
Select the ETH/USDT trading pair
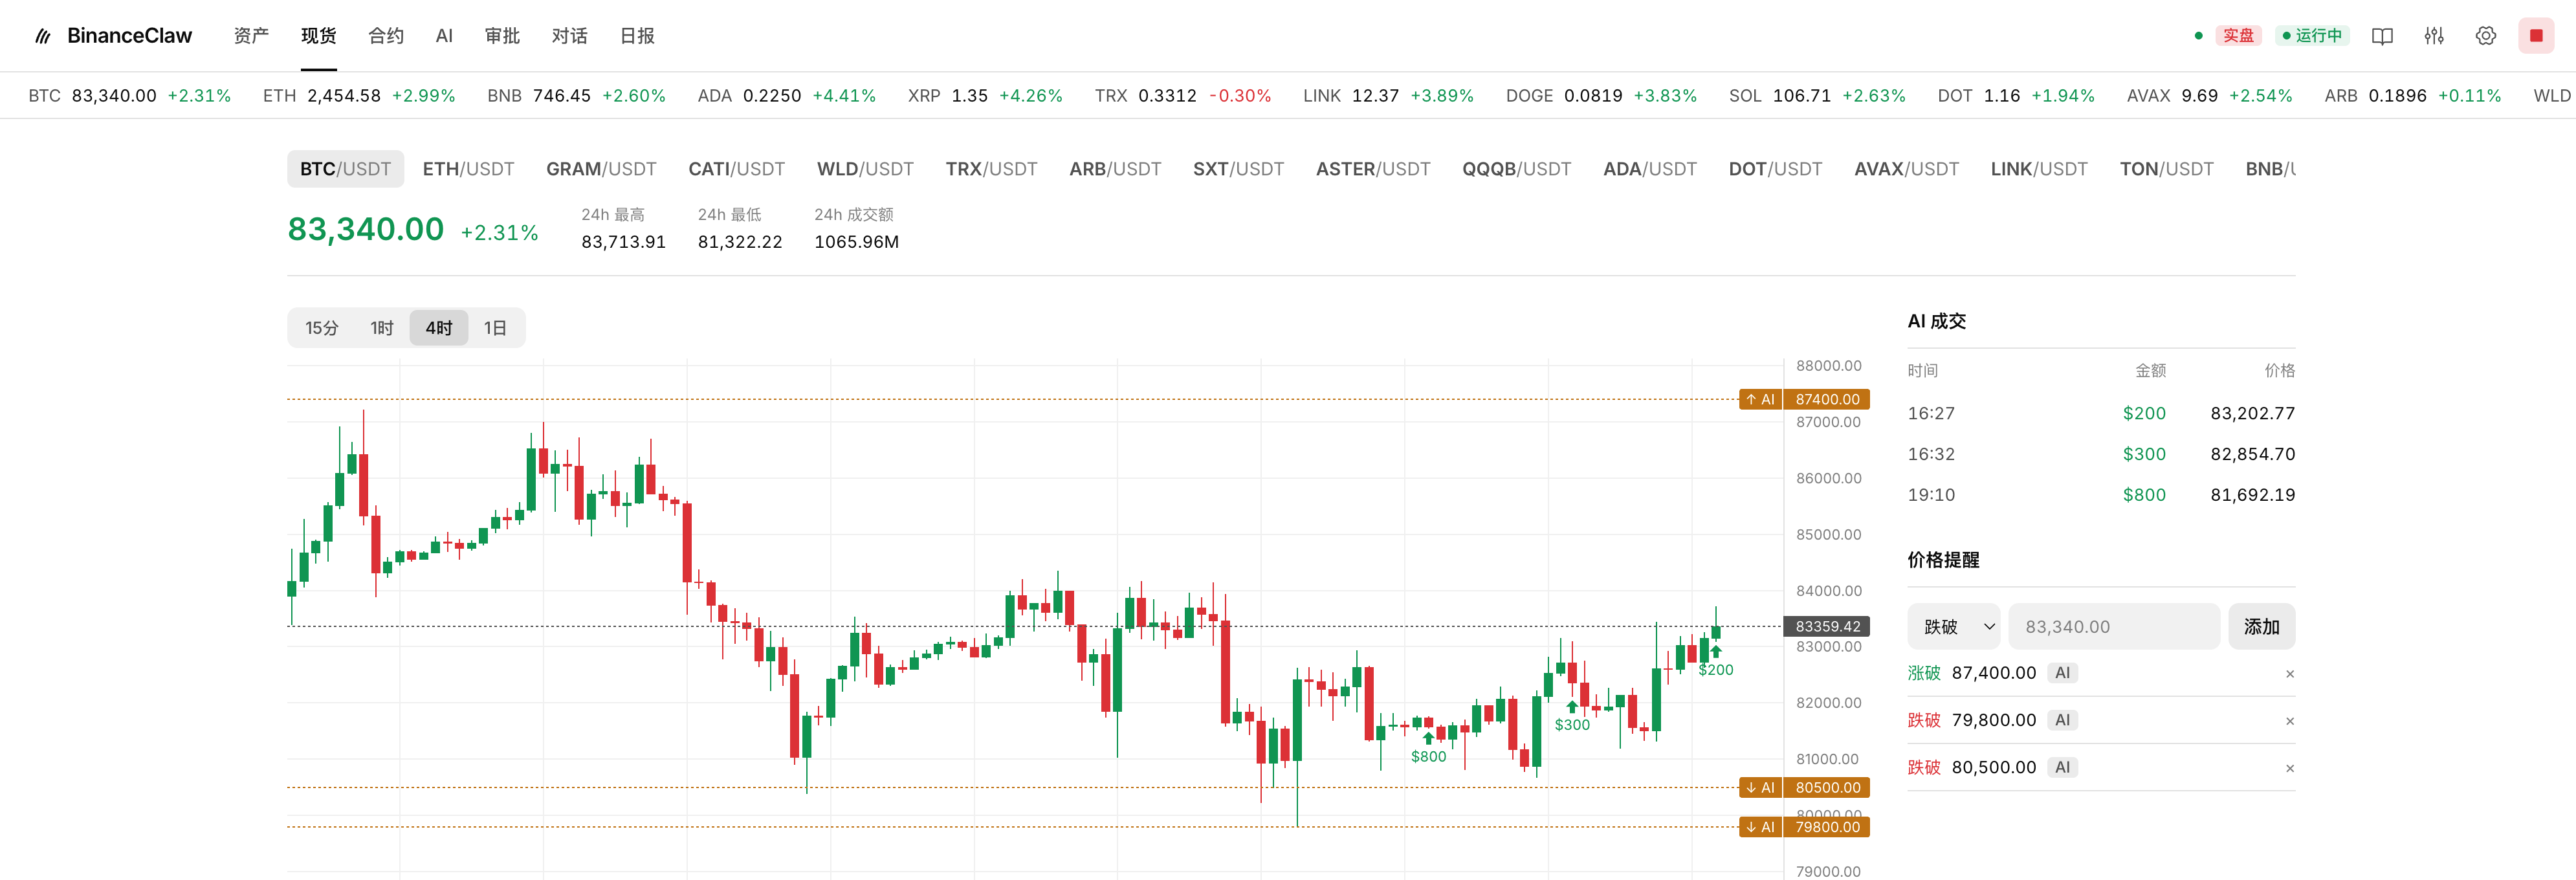coord(468,169)
